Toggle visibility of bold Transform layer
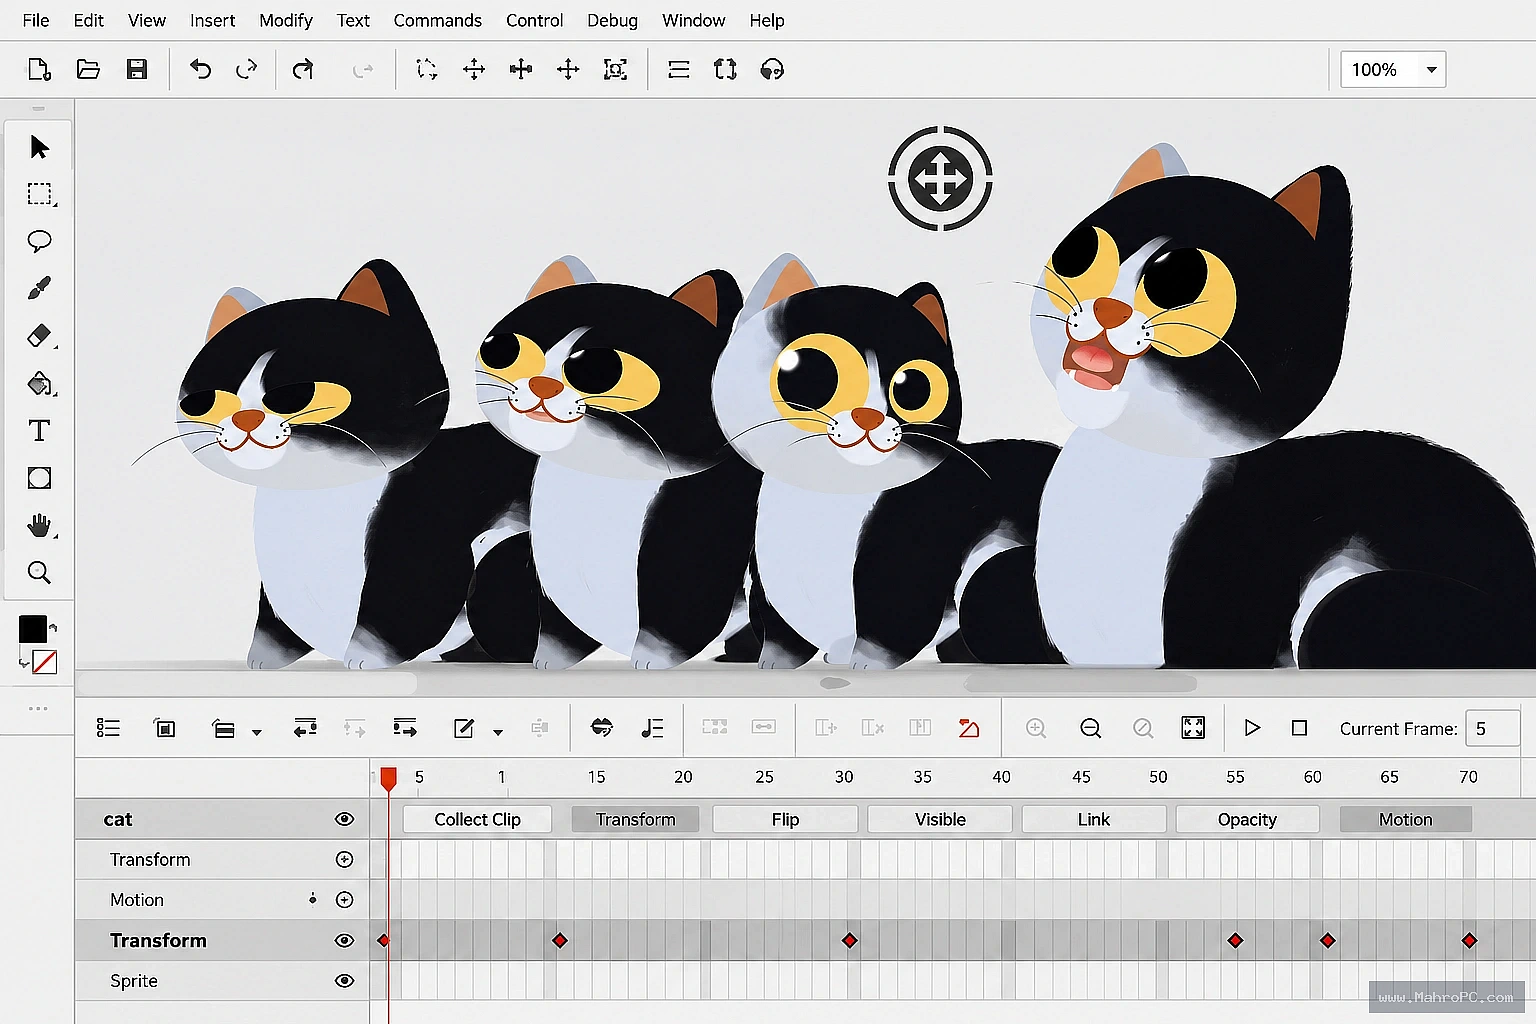Screen dimensions: 1536x1024 point(344,940)
